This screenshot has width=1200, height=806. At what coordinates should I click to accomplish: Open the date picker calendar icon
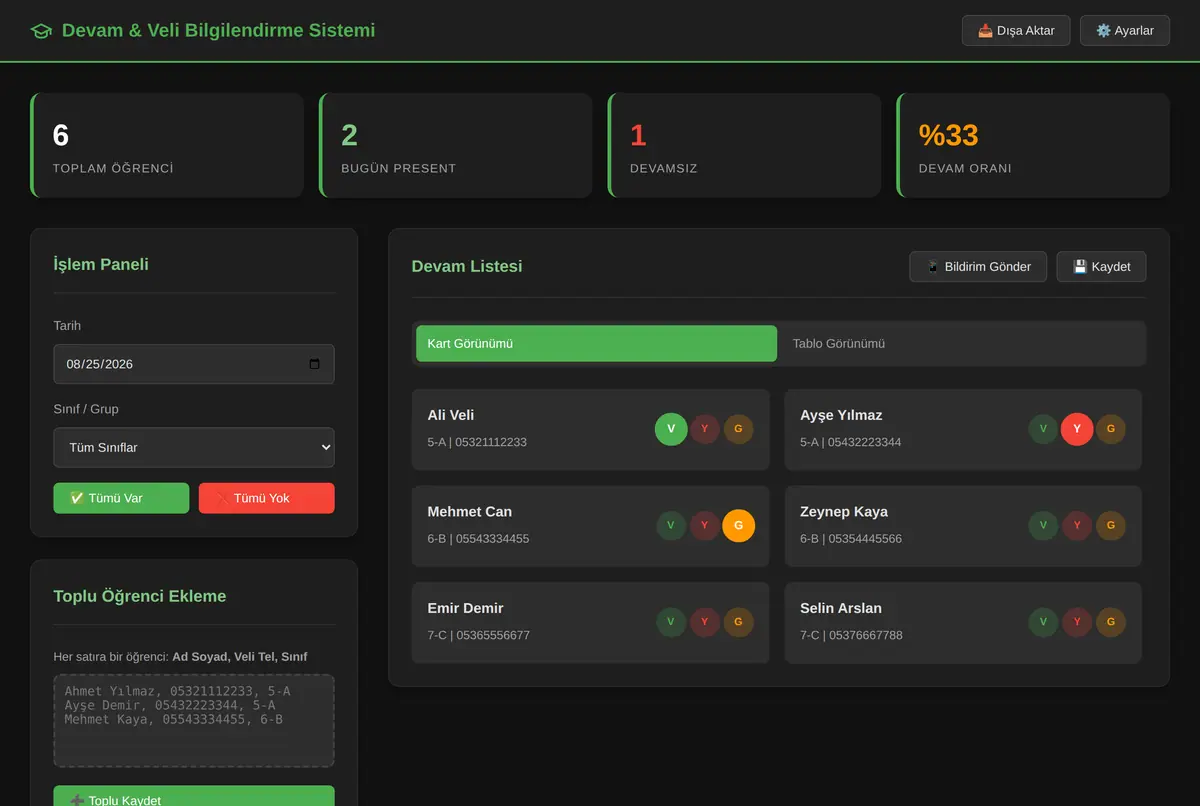(x=315, y=364)
